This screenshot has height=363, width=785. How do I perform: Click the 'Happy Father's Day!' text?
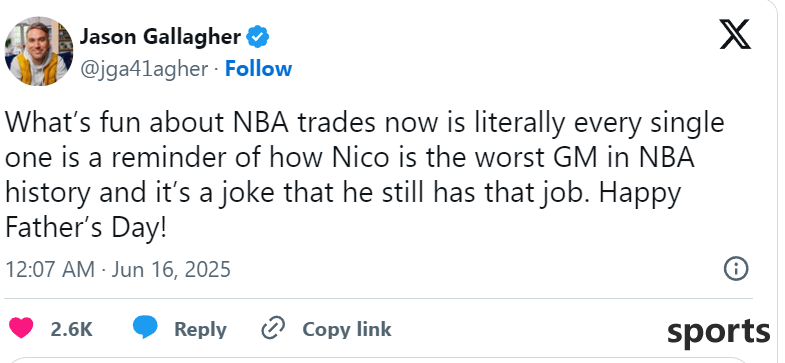[343, 210]
